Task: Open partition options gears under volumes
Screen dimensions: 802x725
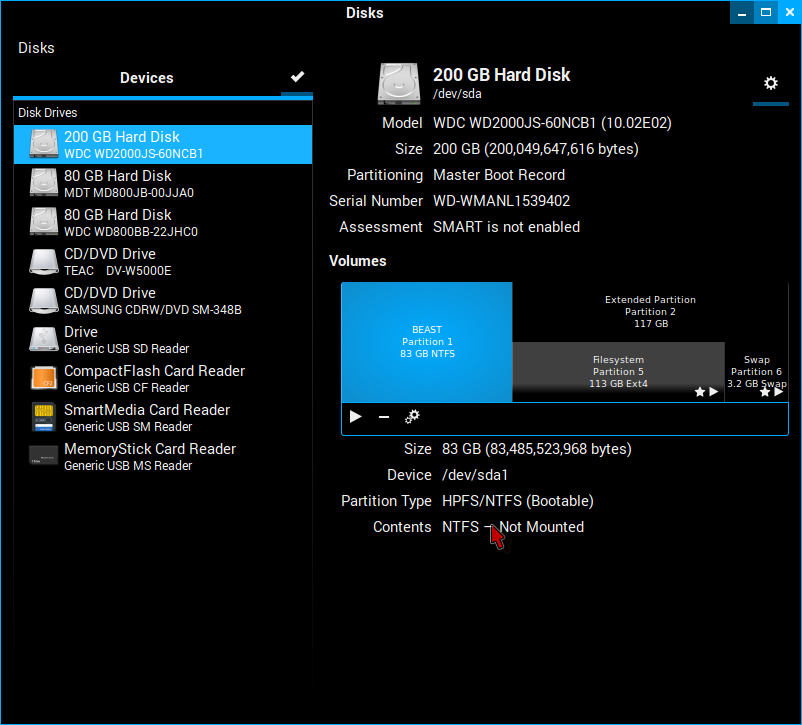Action: (x=412, y=417)
